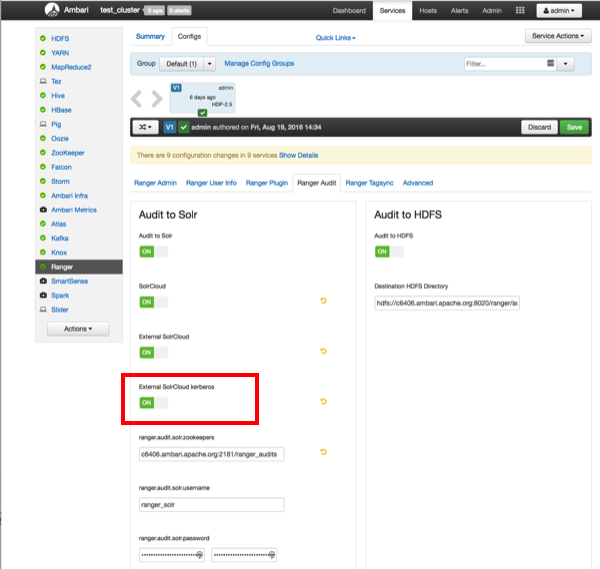This screenshot has height=569, width=600.
Task: Click the Ambari logo icon
Action: (52, 10)
